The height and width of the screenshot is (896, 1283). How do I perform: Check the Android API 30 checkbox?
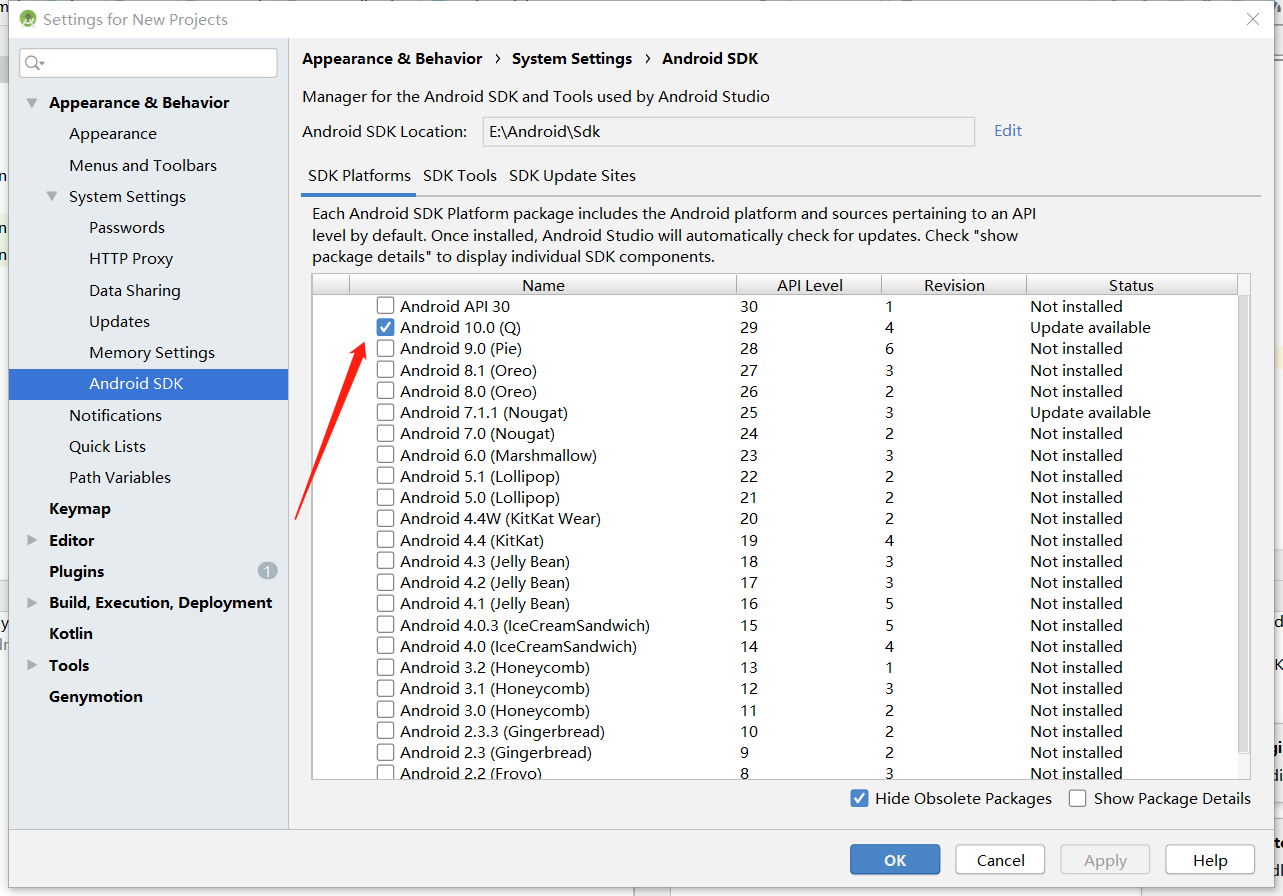pos(385,306)
